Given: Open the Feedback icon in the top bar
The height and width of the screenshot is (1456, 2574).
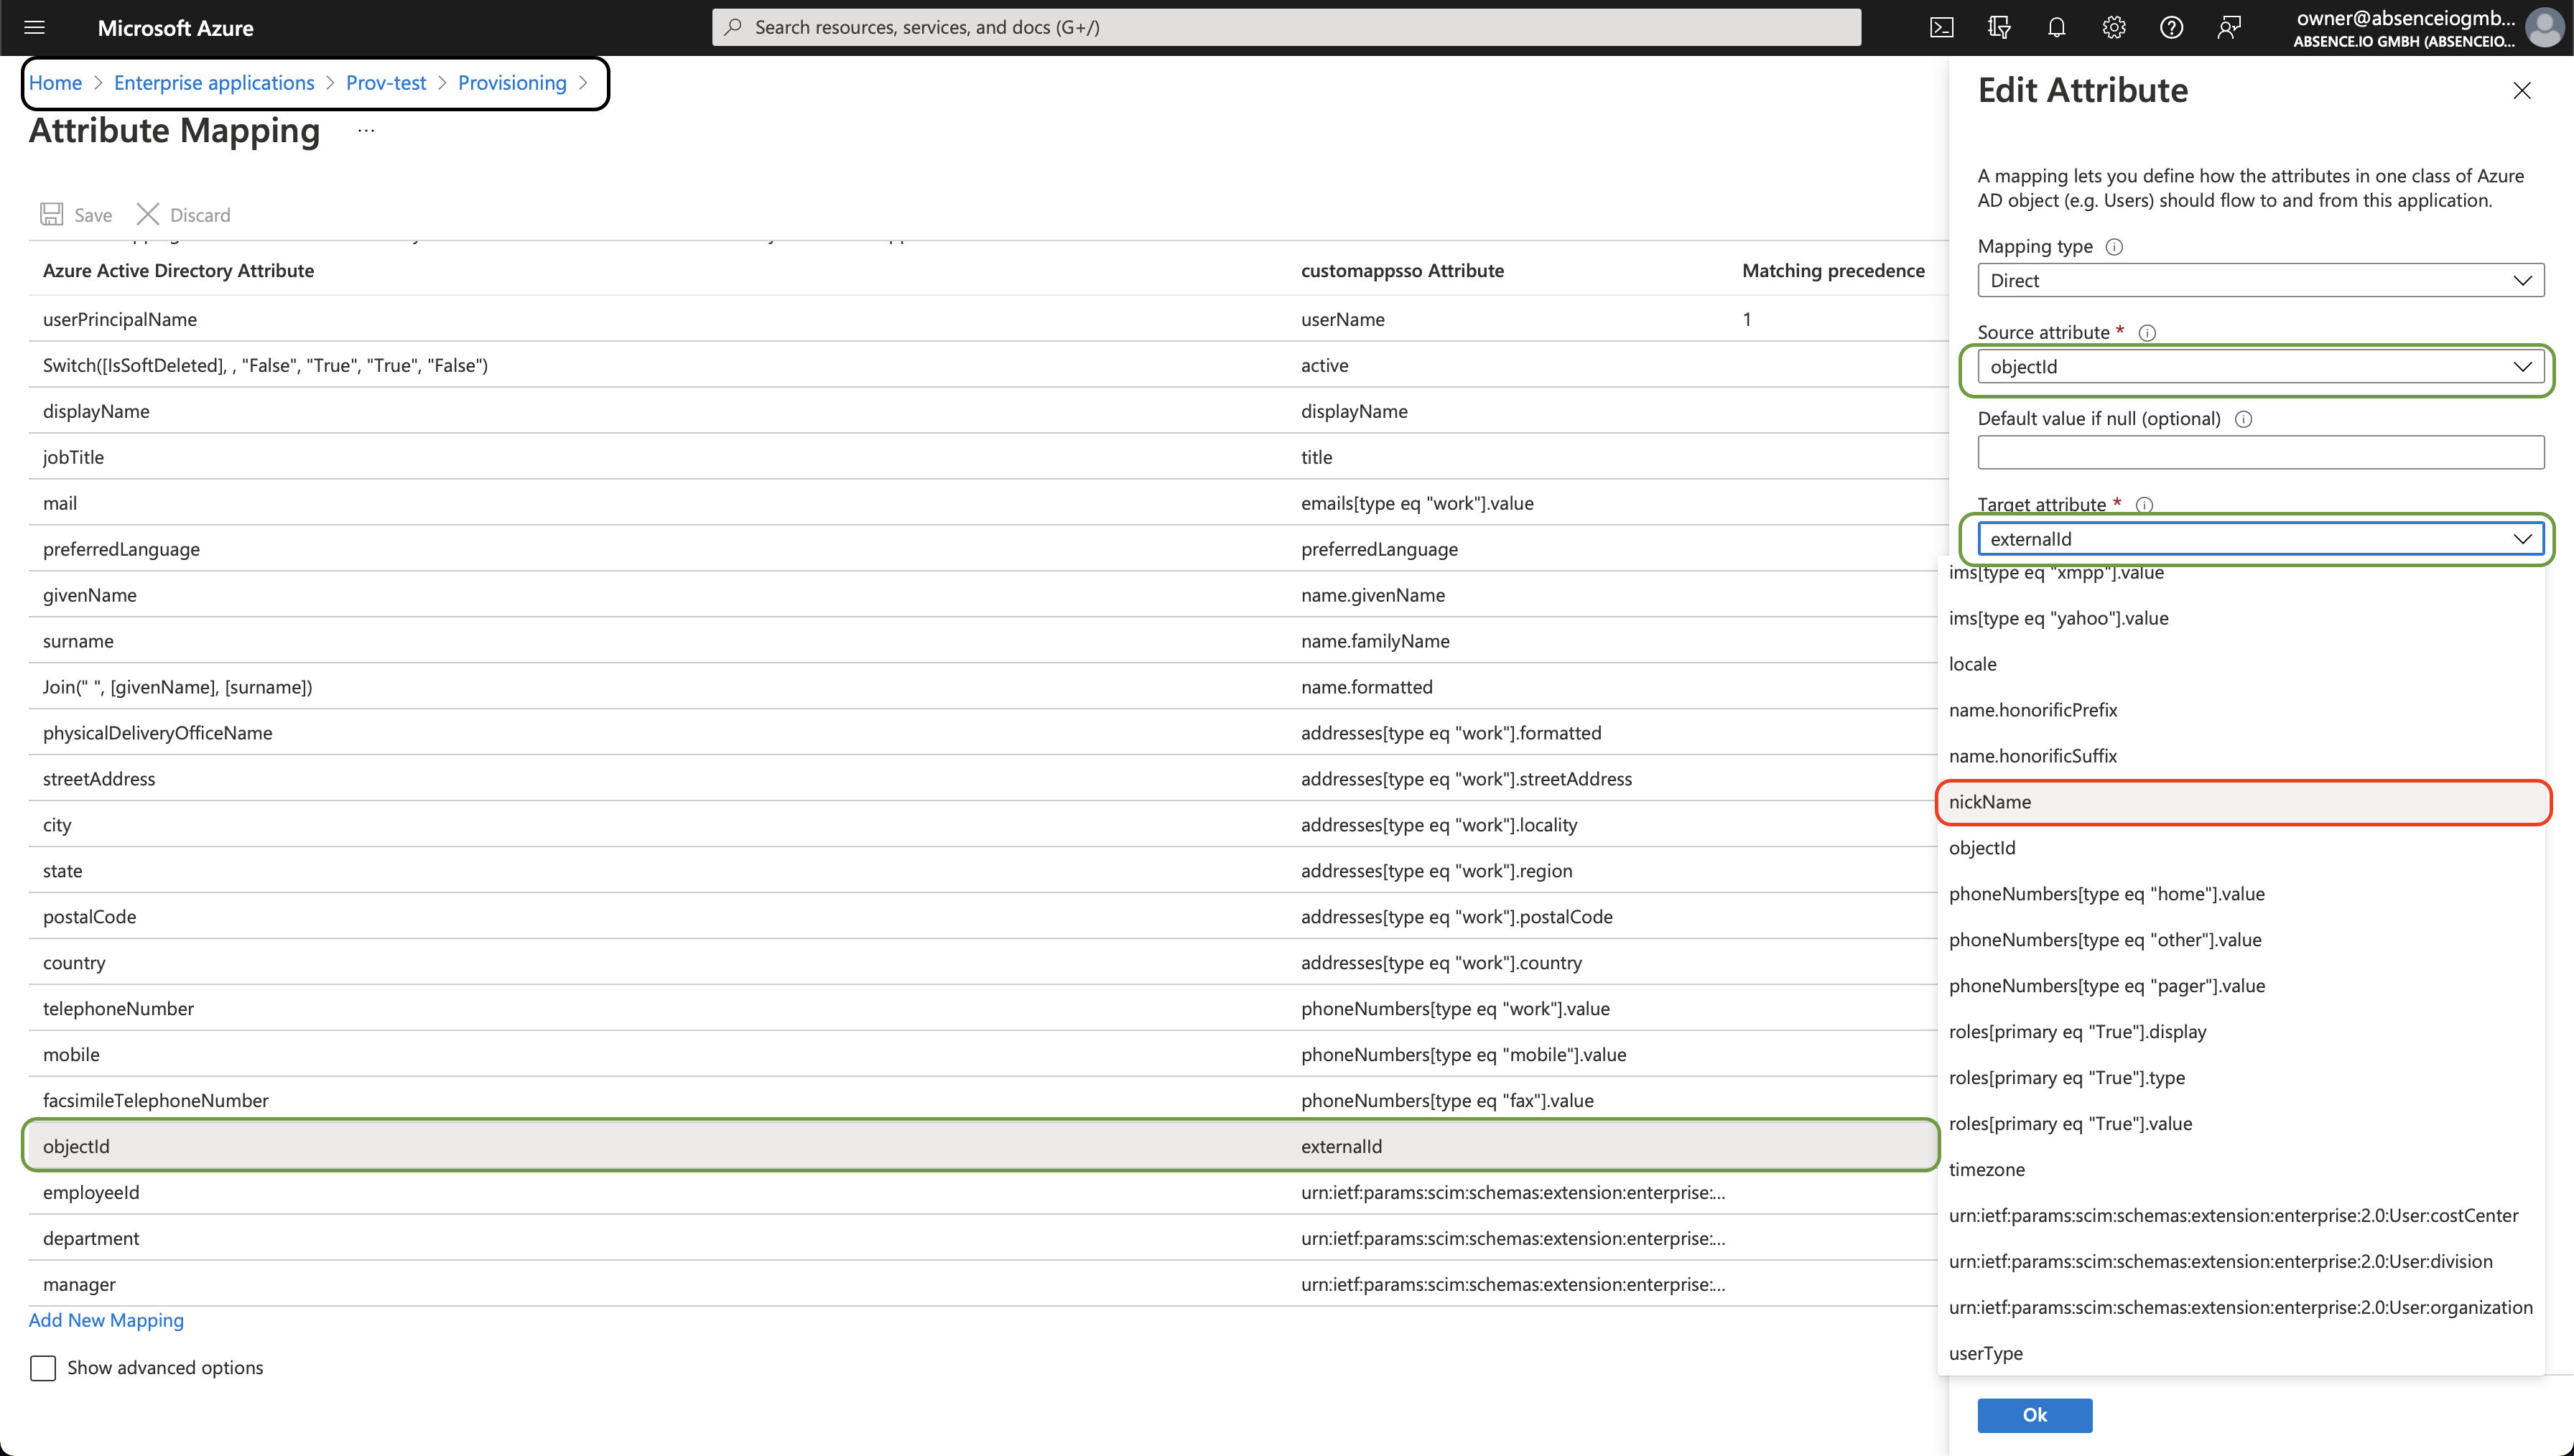Looking at the screenshot, I should click(x=2228, y=27).
